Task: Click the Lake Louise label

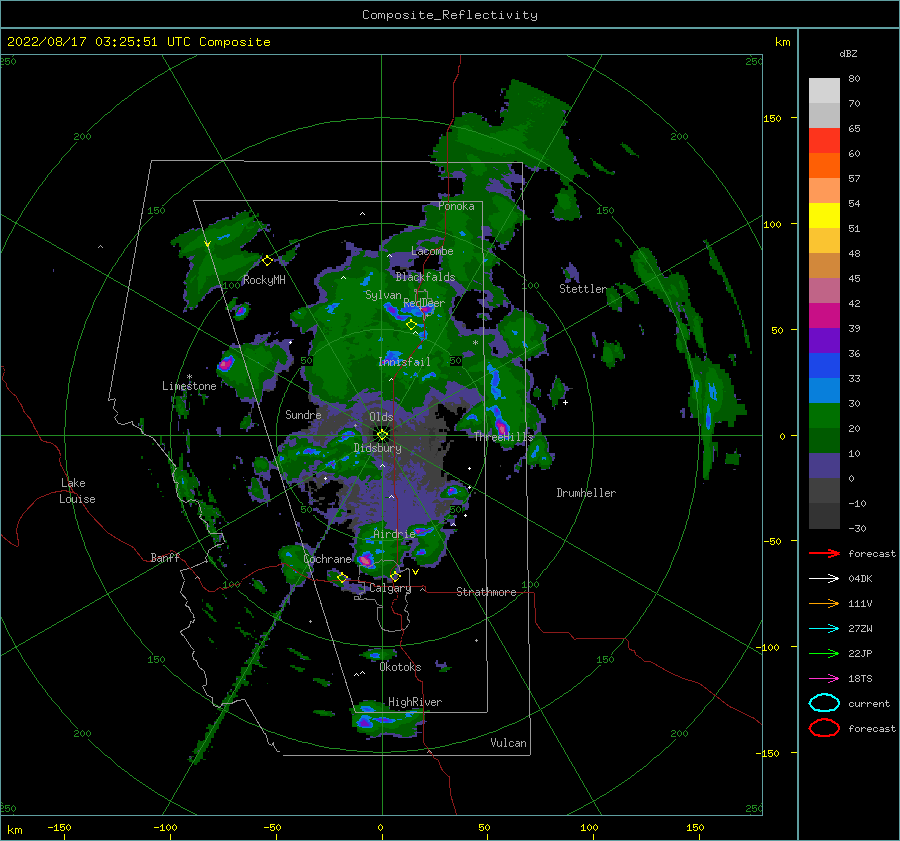Action: point(77,491)
